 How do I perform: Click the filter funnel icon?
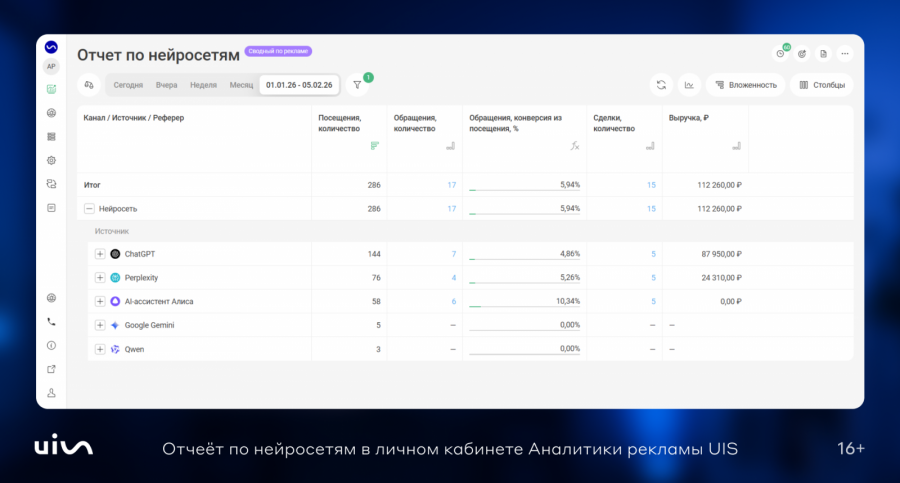(357, 85)
